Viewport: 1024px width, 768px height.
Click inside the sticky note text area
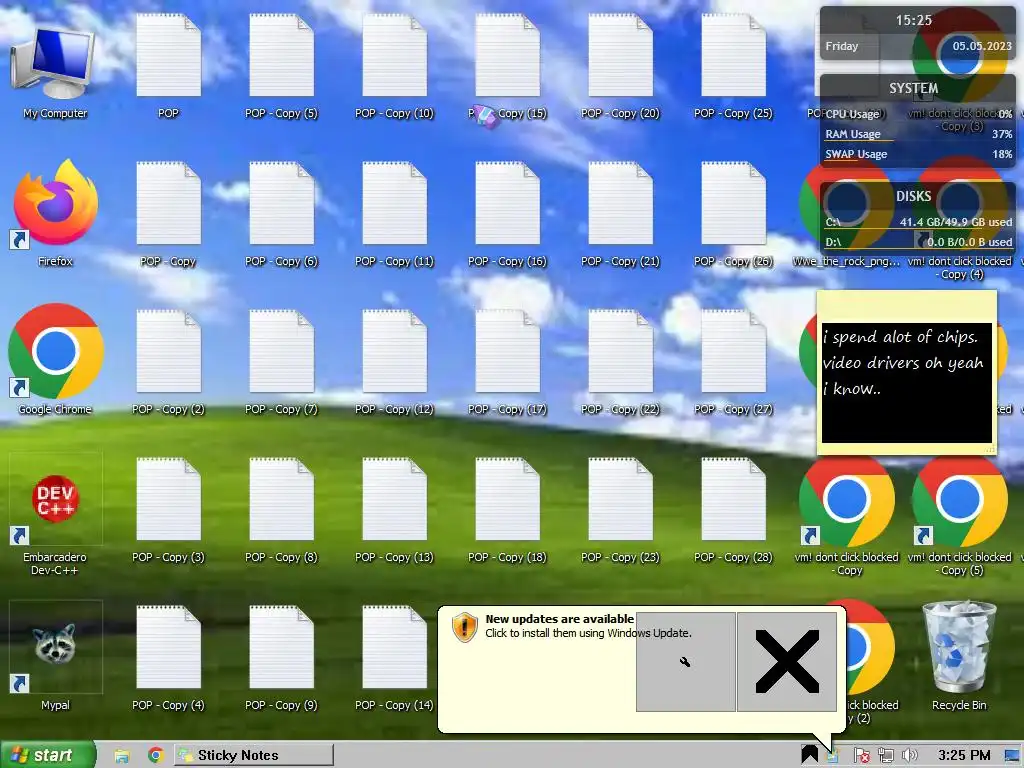pyautogui.click(x=906, y=383)
